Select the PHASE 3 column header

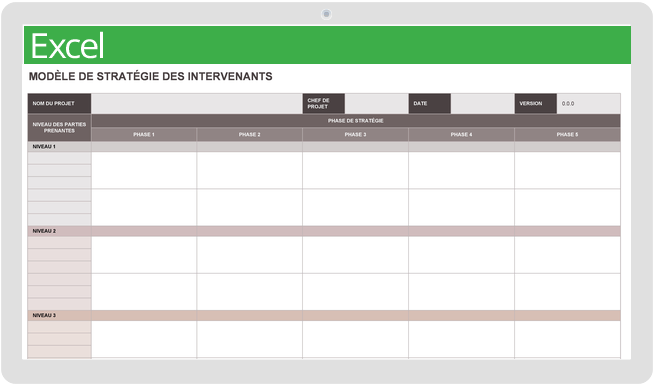click(x=355, y=134)
